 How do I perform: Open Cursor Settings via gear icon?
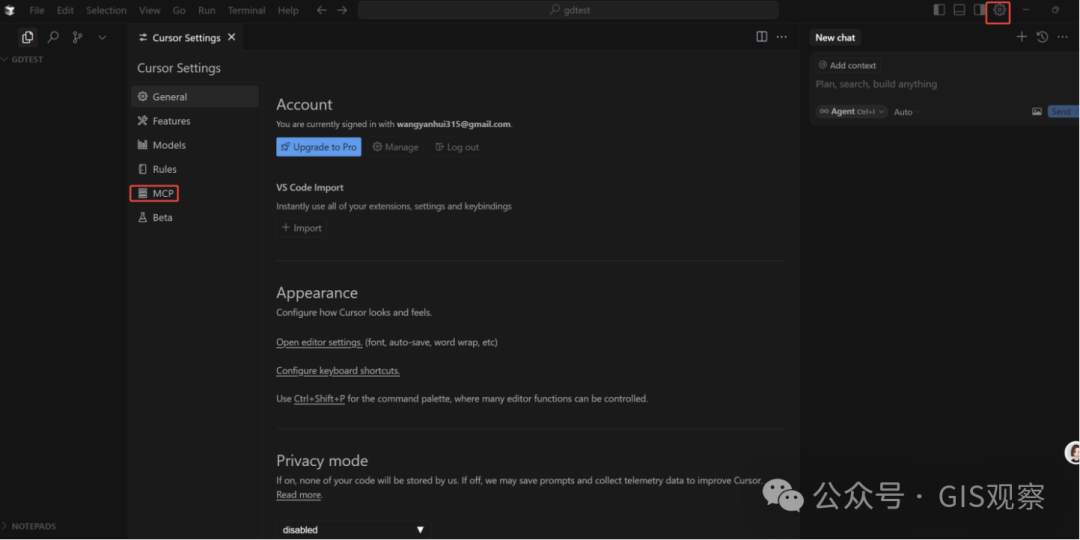999,10
